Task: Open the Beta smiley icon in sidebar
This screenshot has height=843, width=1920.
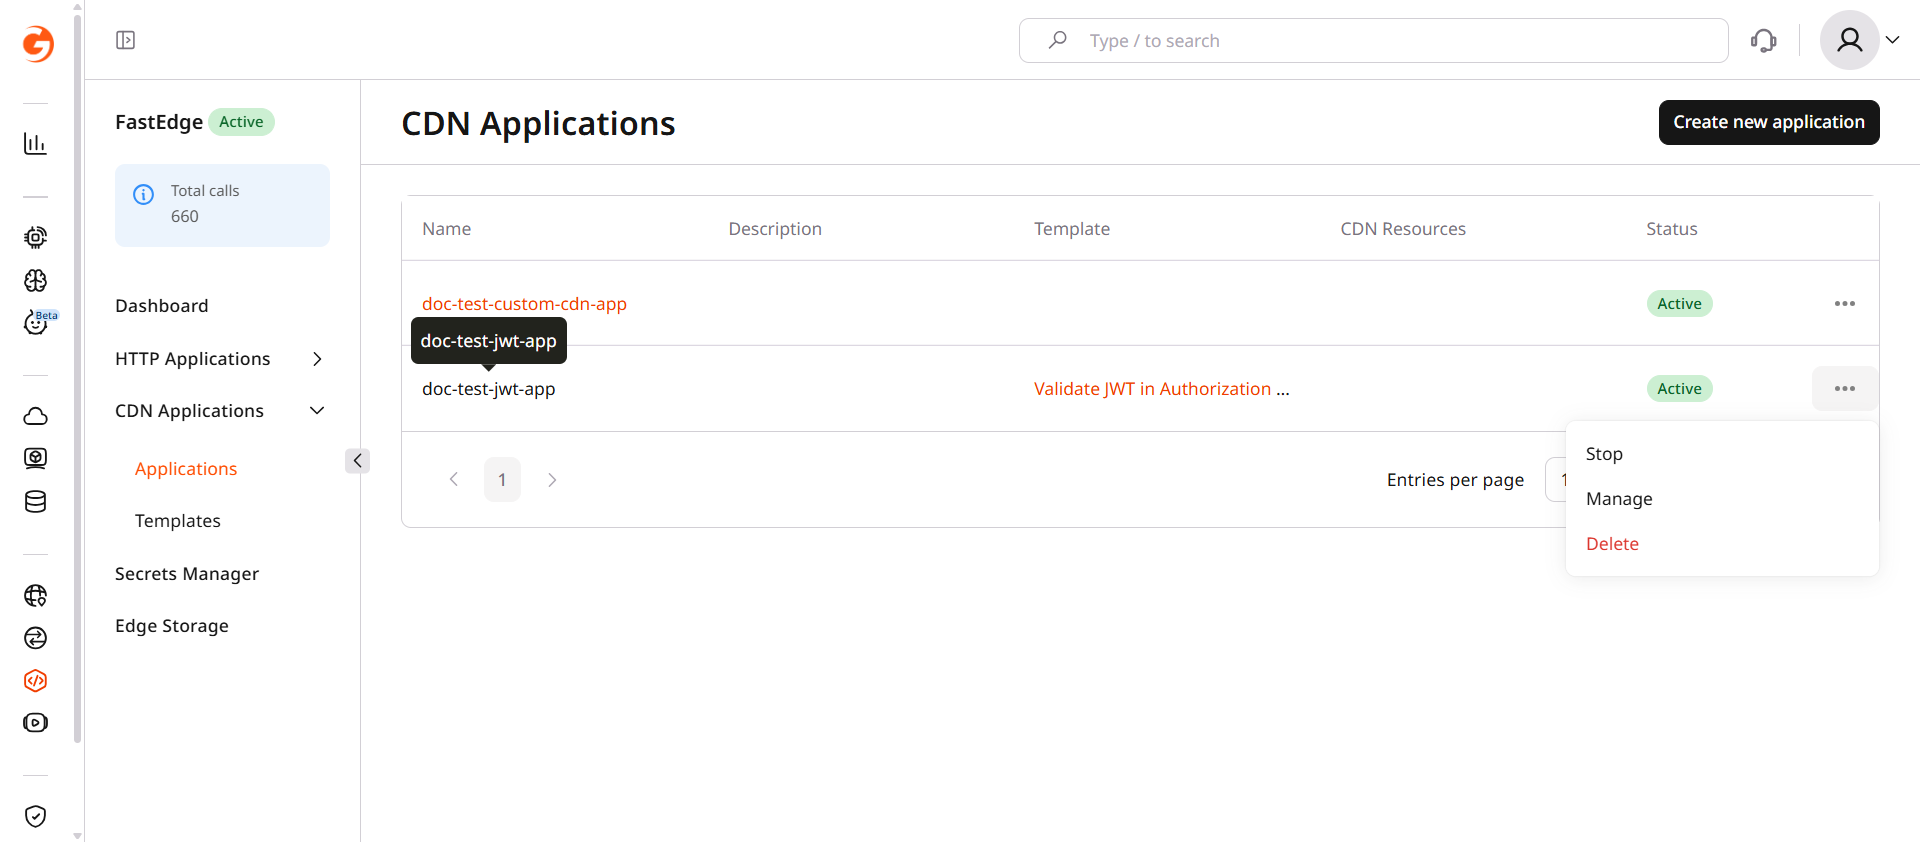Action: point(38,322)
